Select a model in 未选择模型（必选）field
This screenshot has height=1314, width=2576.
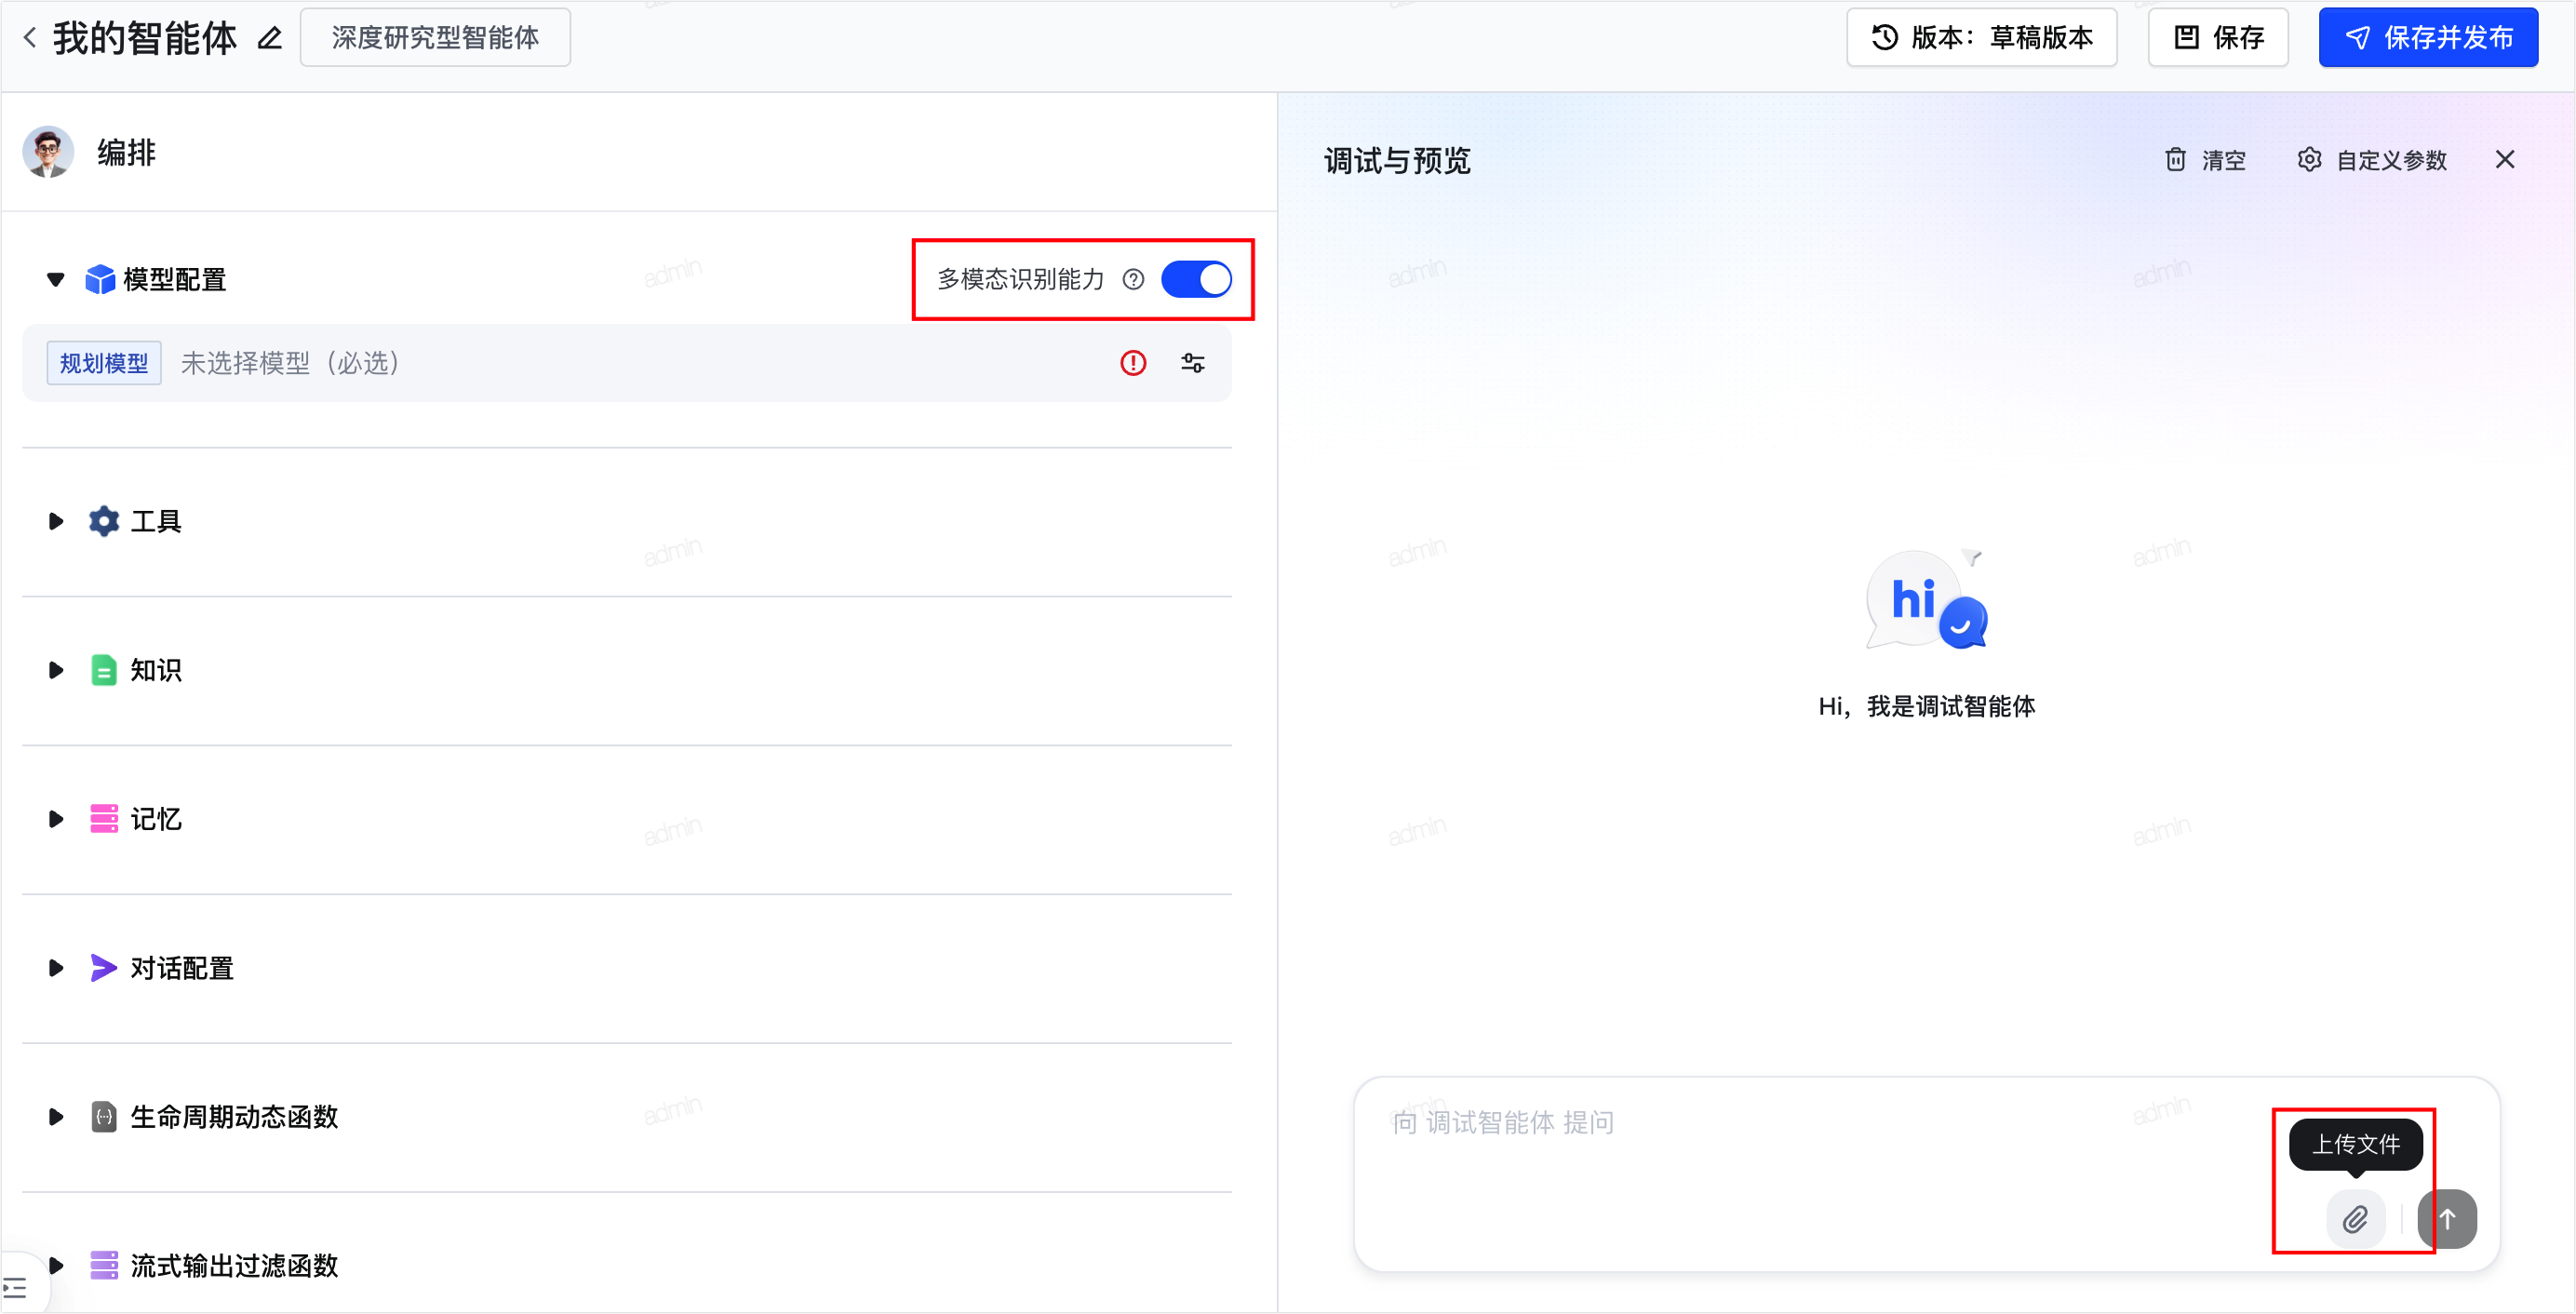tap(627, 363)
